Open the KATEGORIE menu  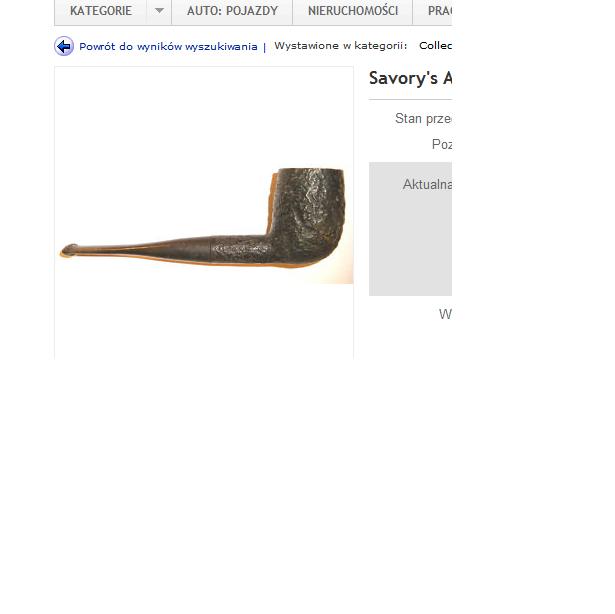click(100, 11)
